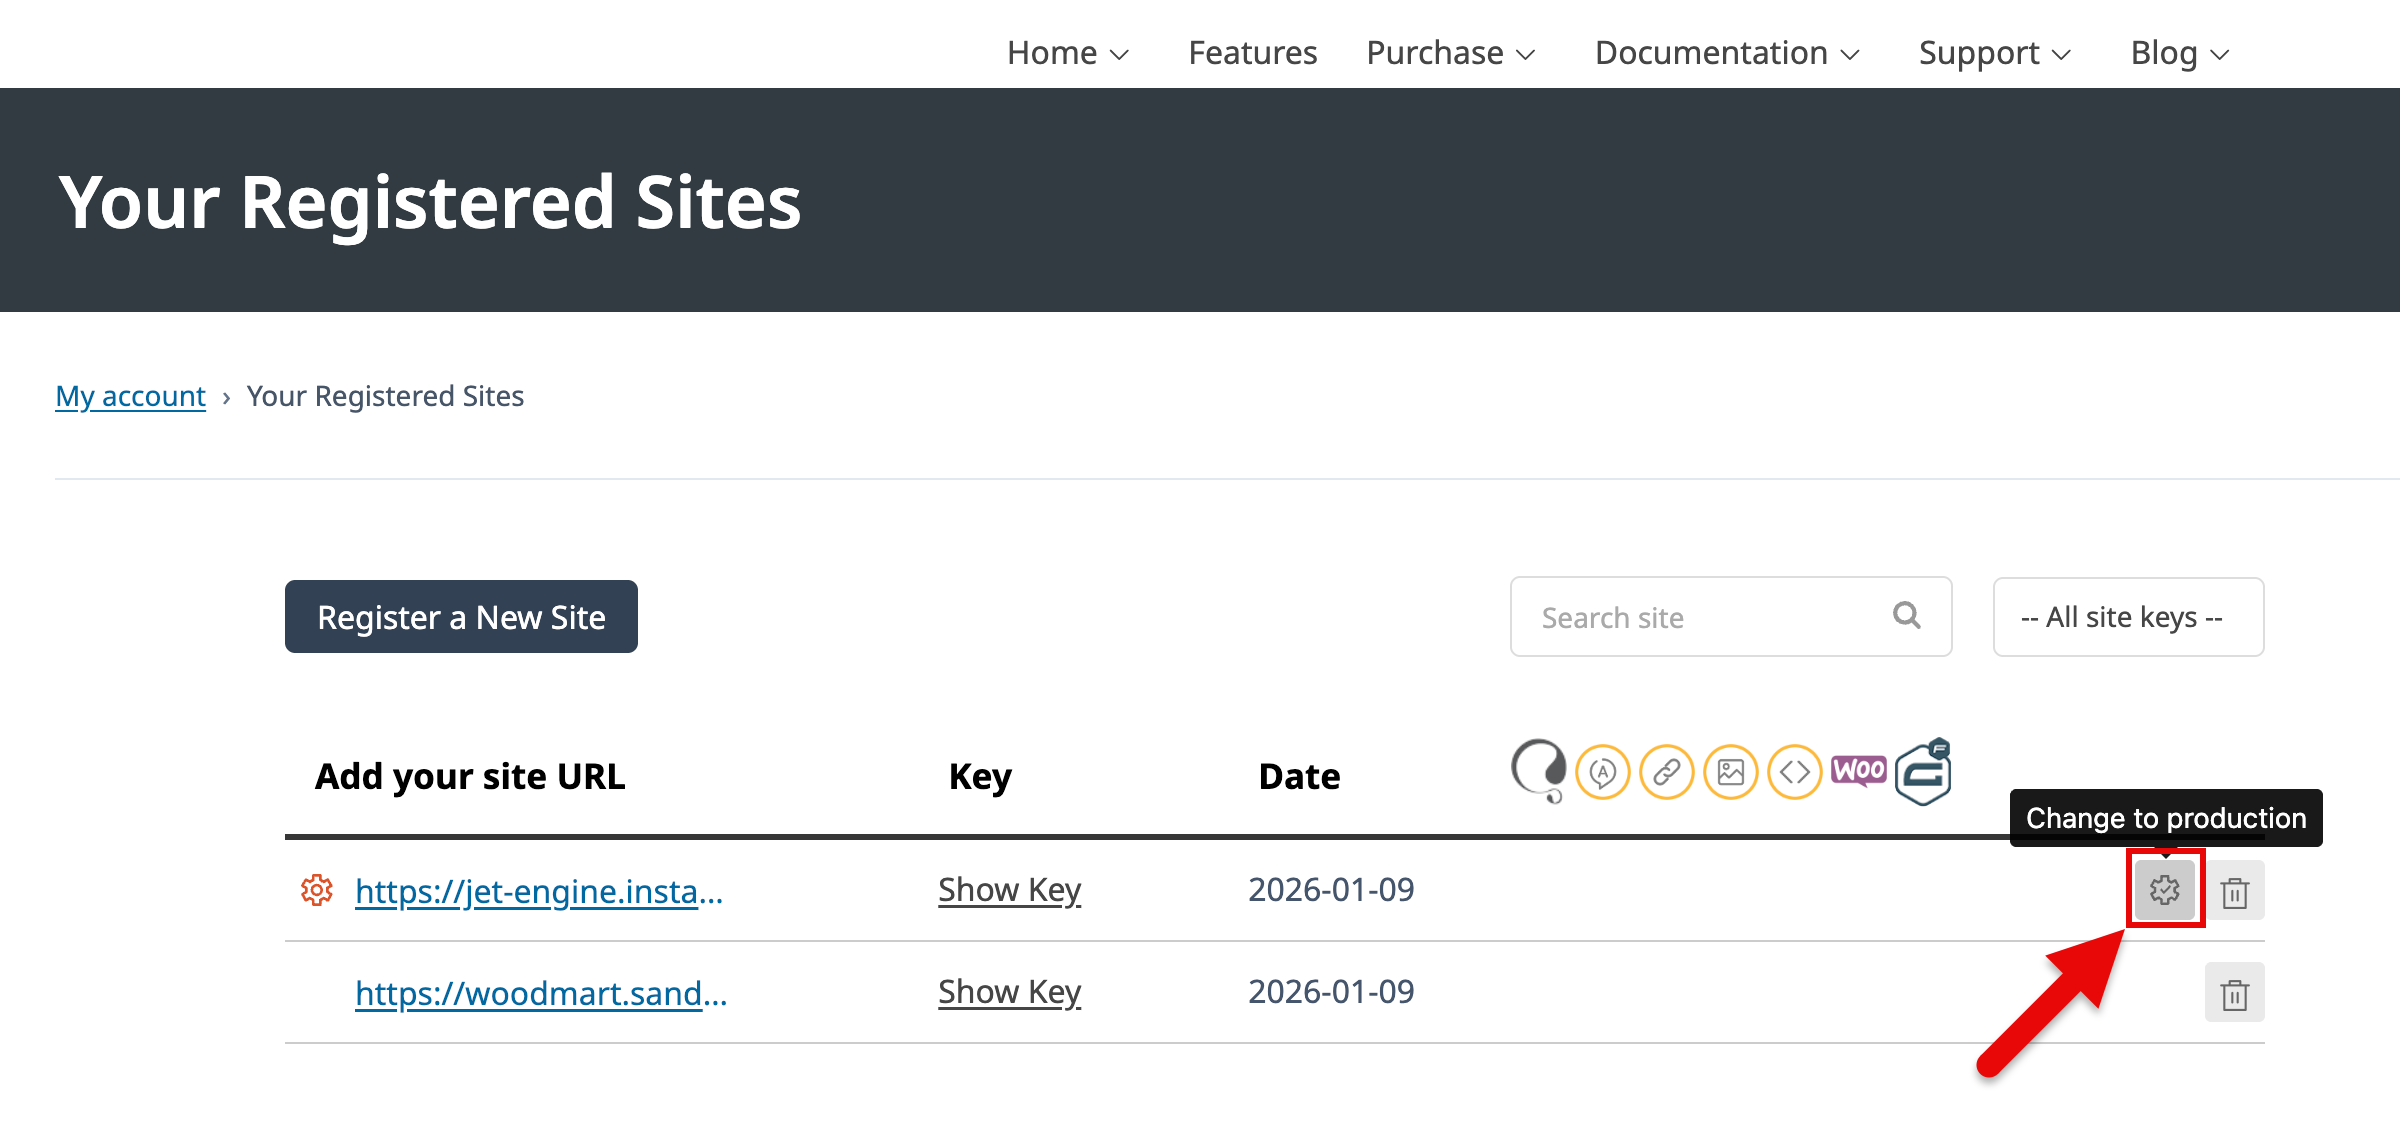This screenshot has height=1140, width=2400.
Task: Expand the Purchase menu
Action: [x=1450, y=53]
